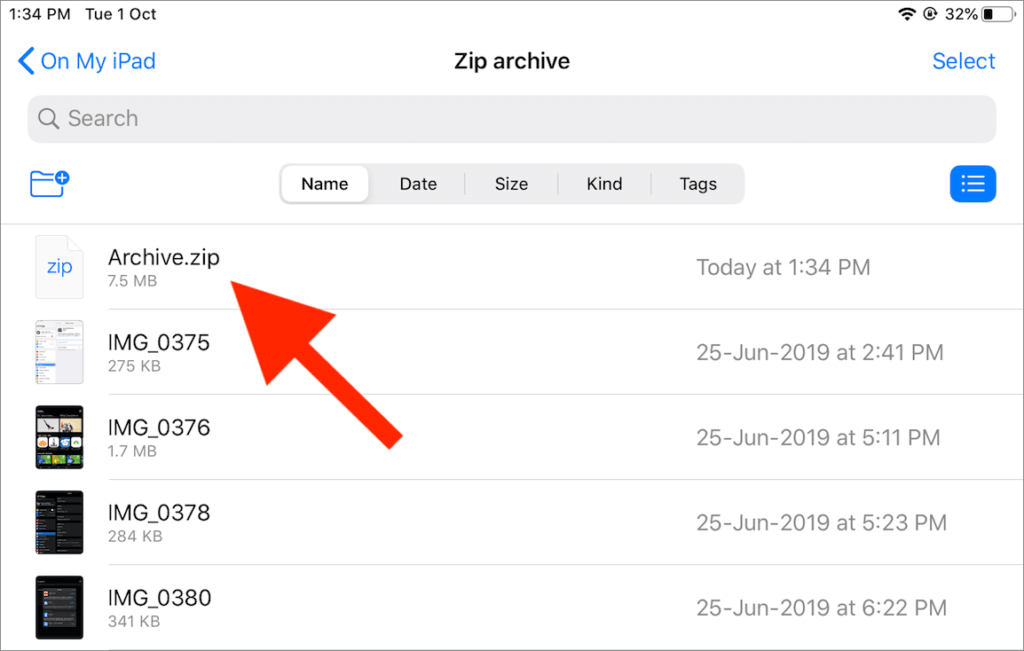Click the search magnifier icon
Viewport: 1024px width, 651px height.
tap(48, 118)
